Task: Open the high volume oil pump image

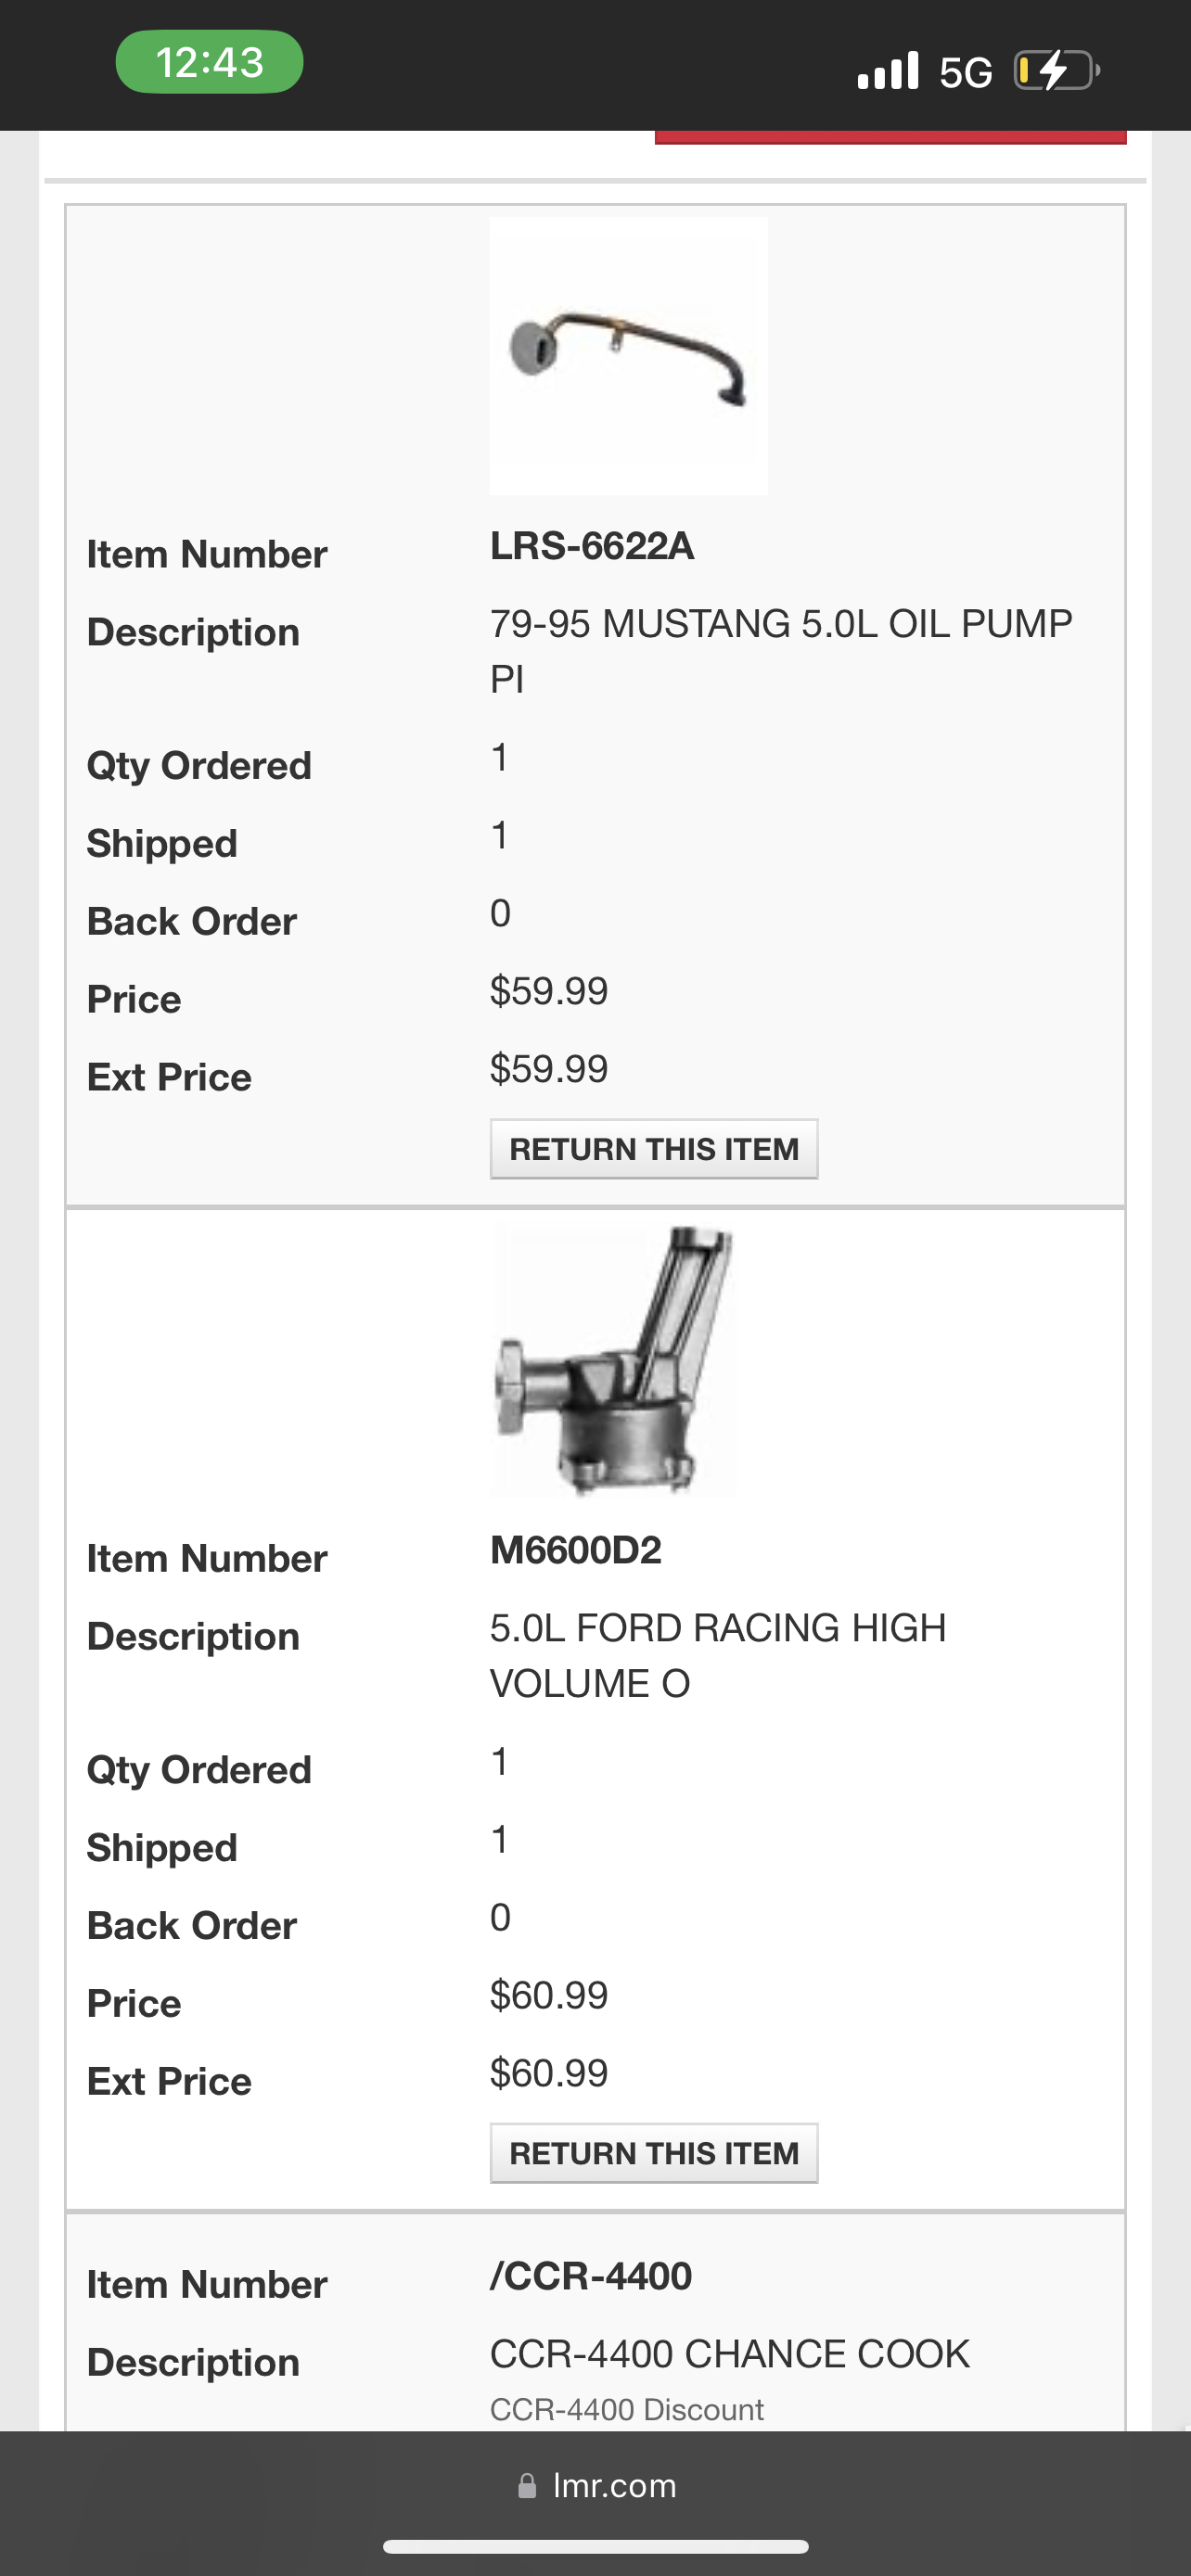Action: (x=616, y=1361)
